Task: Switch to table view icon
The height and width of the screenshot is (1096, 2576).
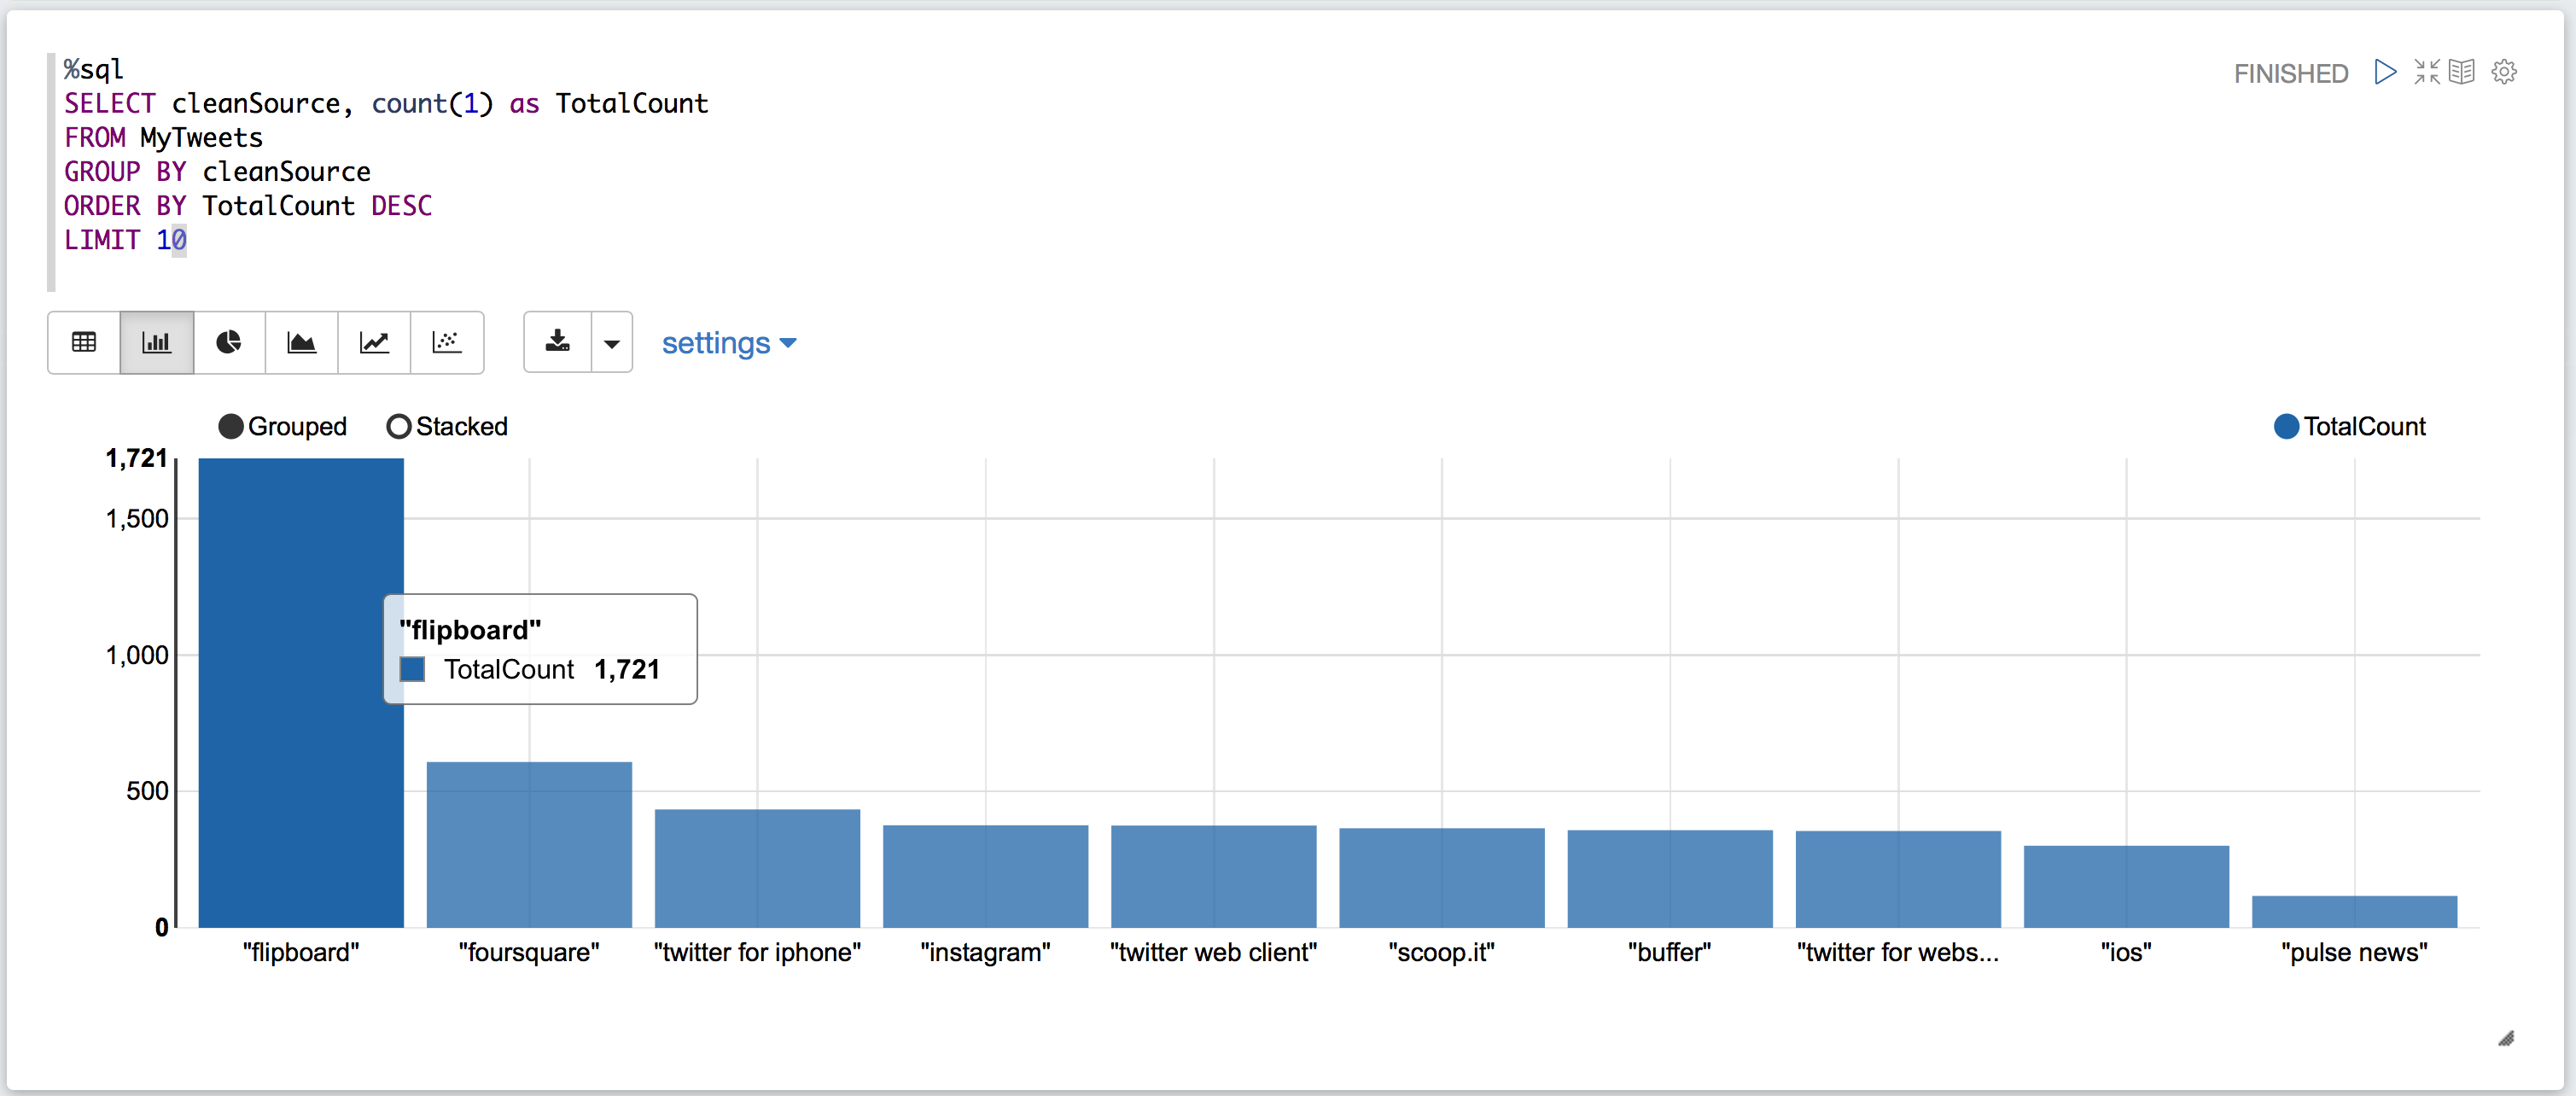Action: [x=84, y=343]
